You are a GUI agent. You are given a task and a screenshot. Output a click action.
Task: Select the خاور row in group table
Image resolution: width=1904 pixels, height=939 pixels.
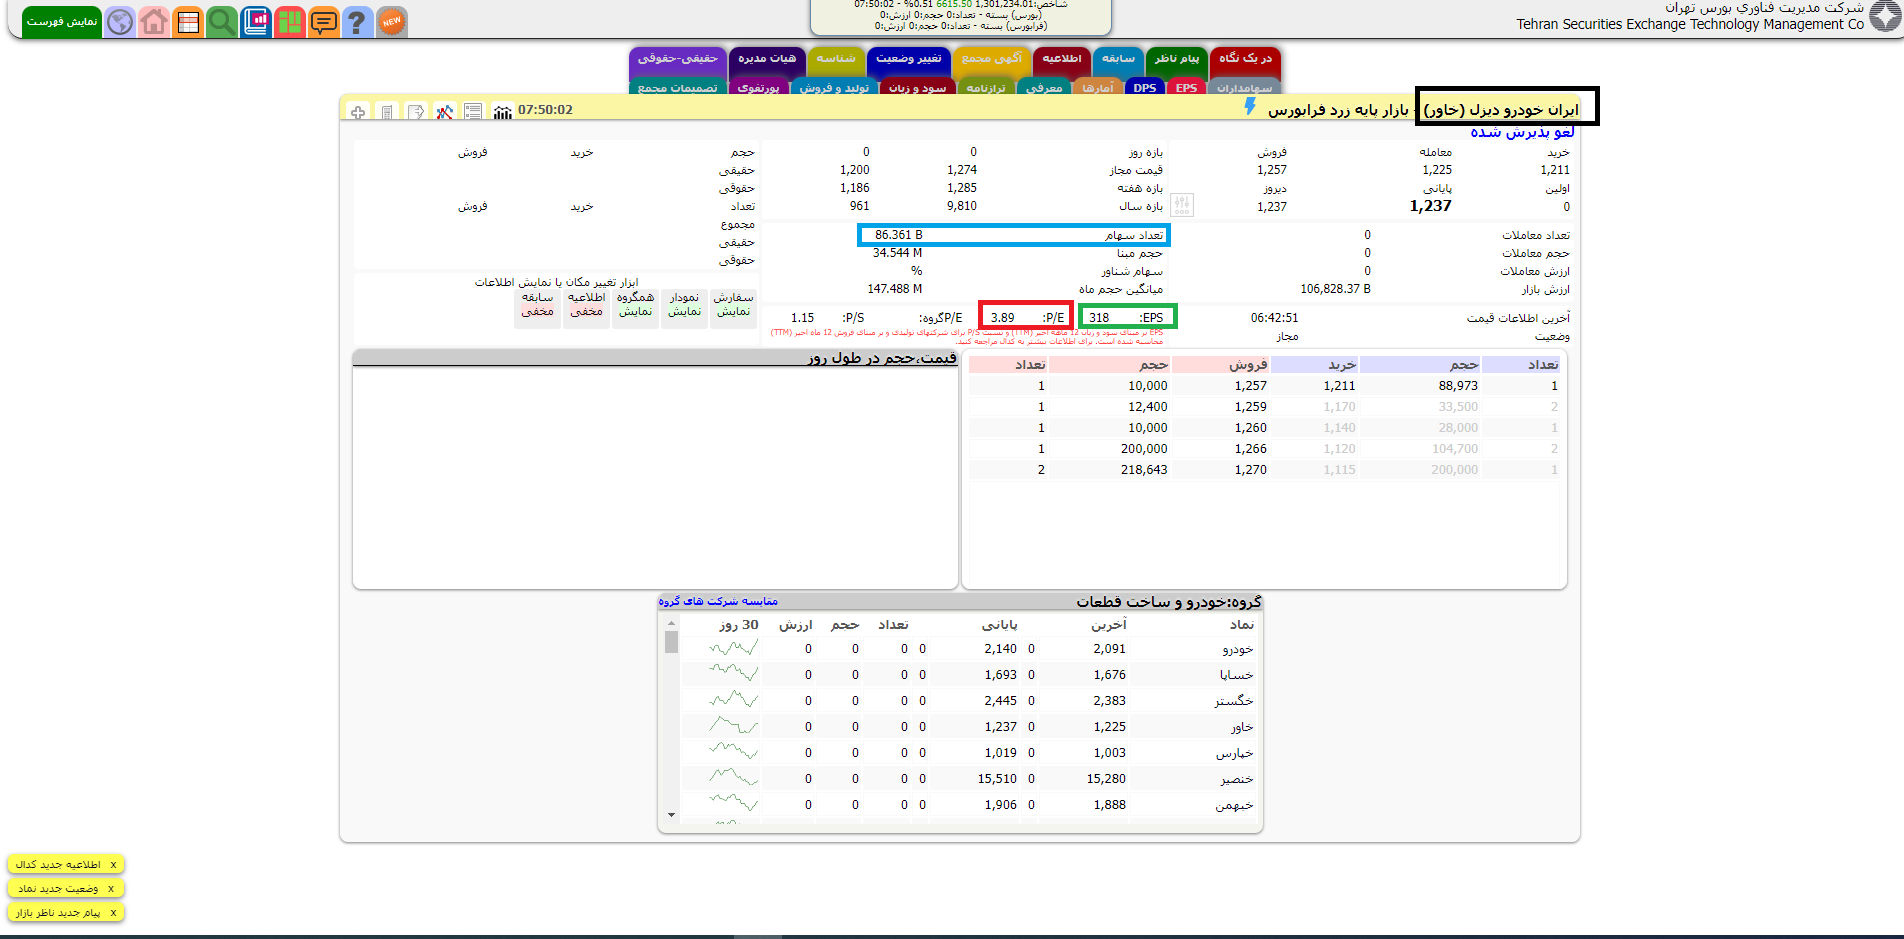(970, 727)
